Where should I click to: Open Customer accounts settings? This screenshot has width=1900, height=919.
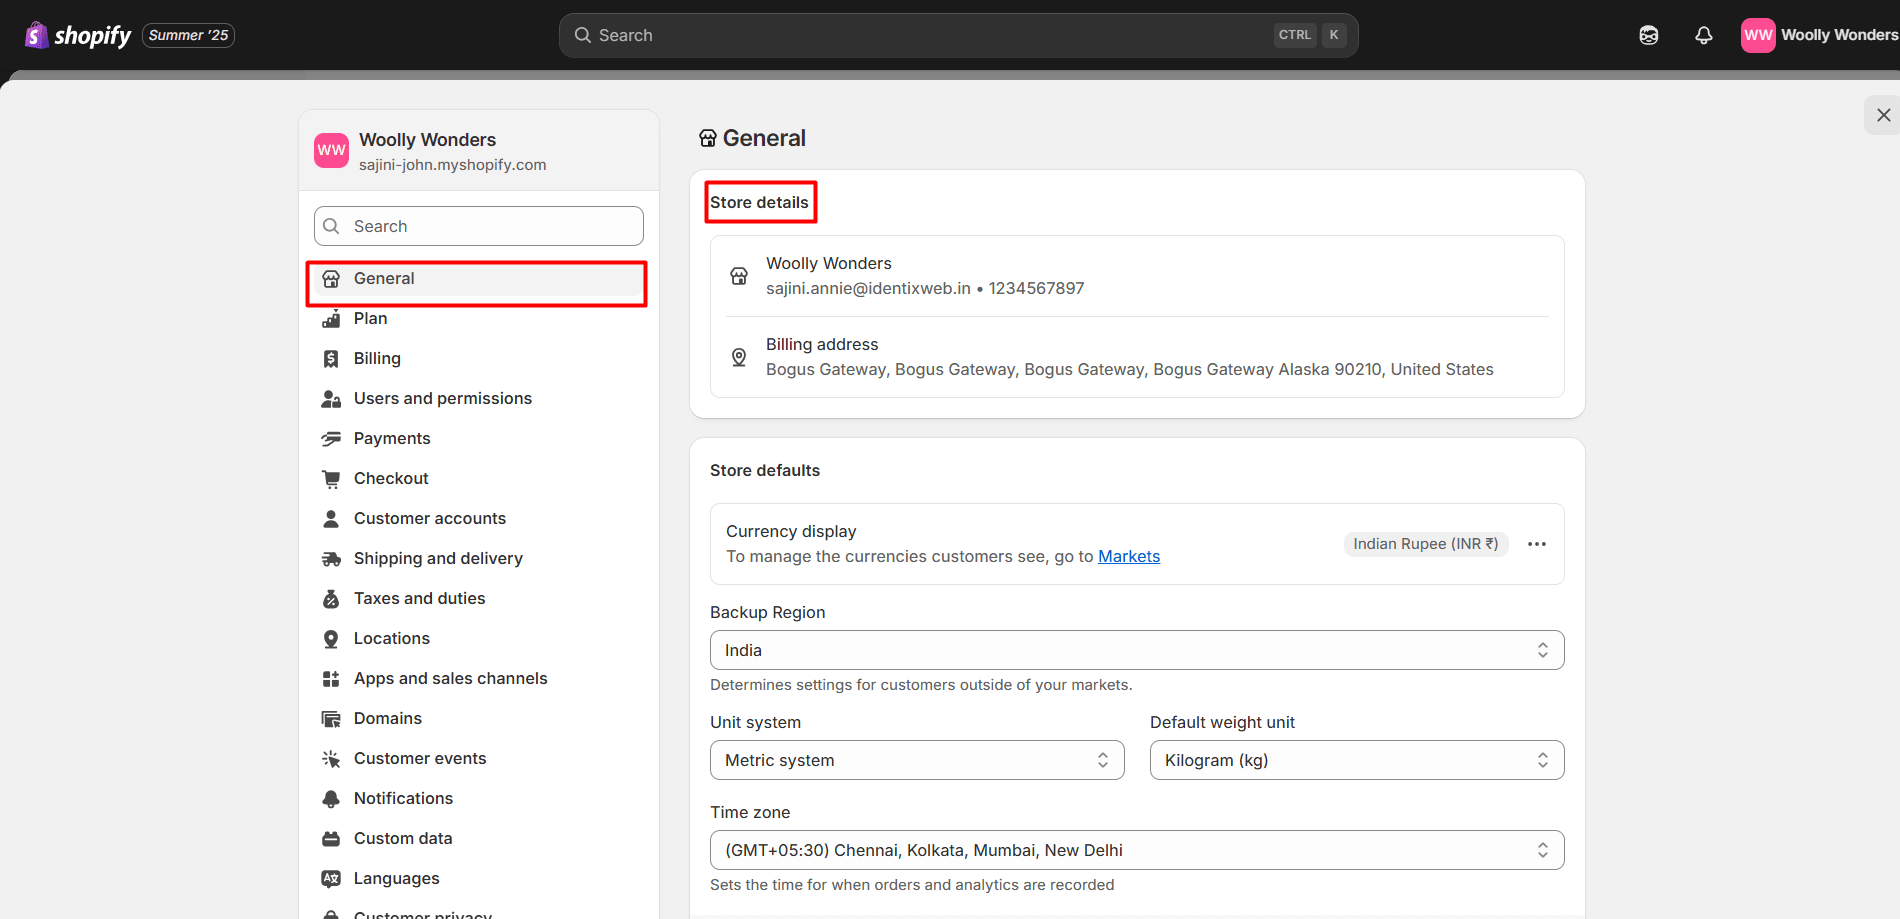click(478, 519)
